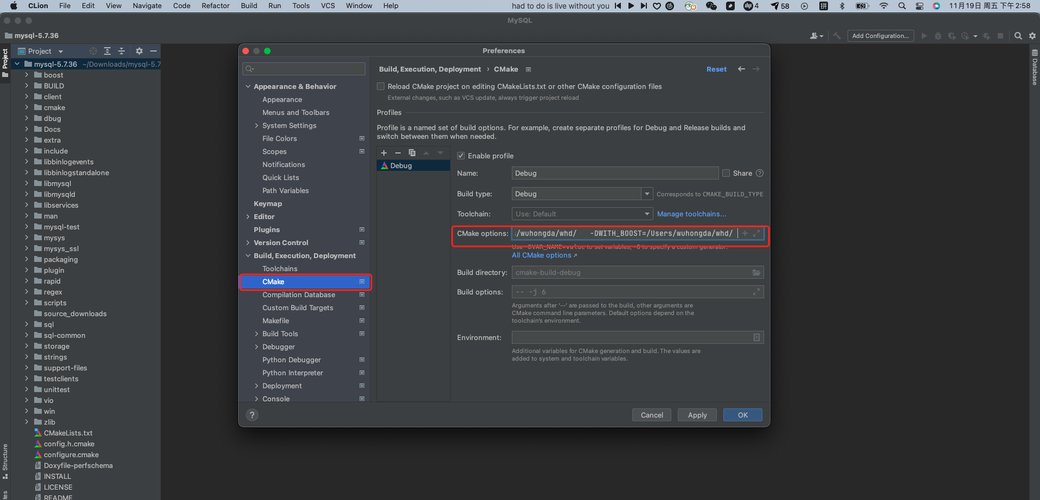Open the Structure side tool window
Screen dimensions: 1040x500
tap(5, 462)
